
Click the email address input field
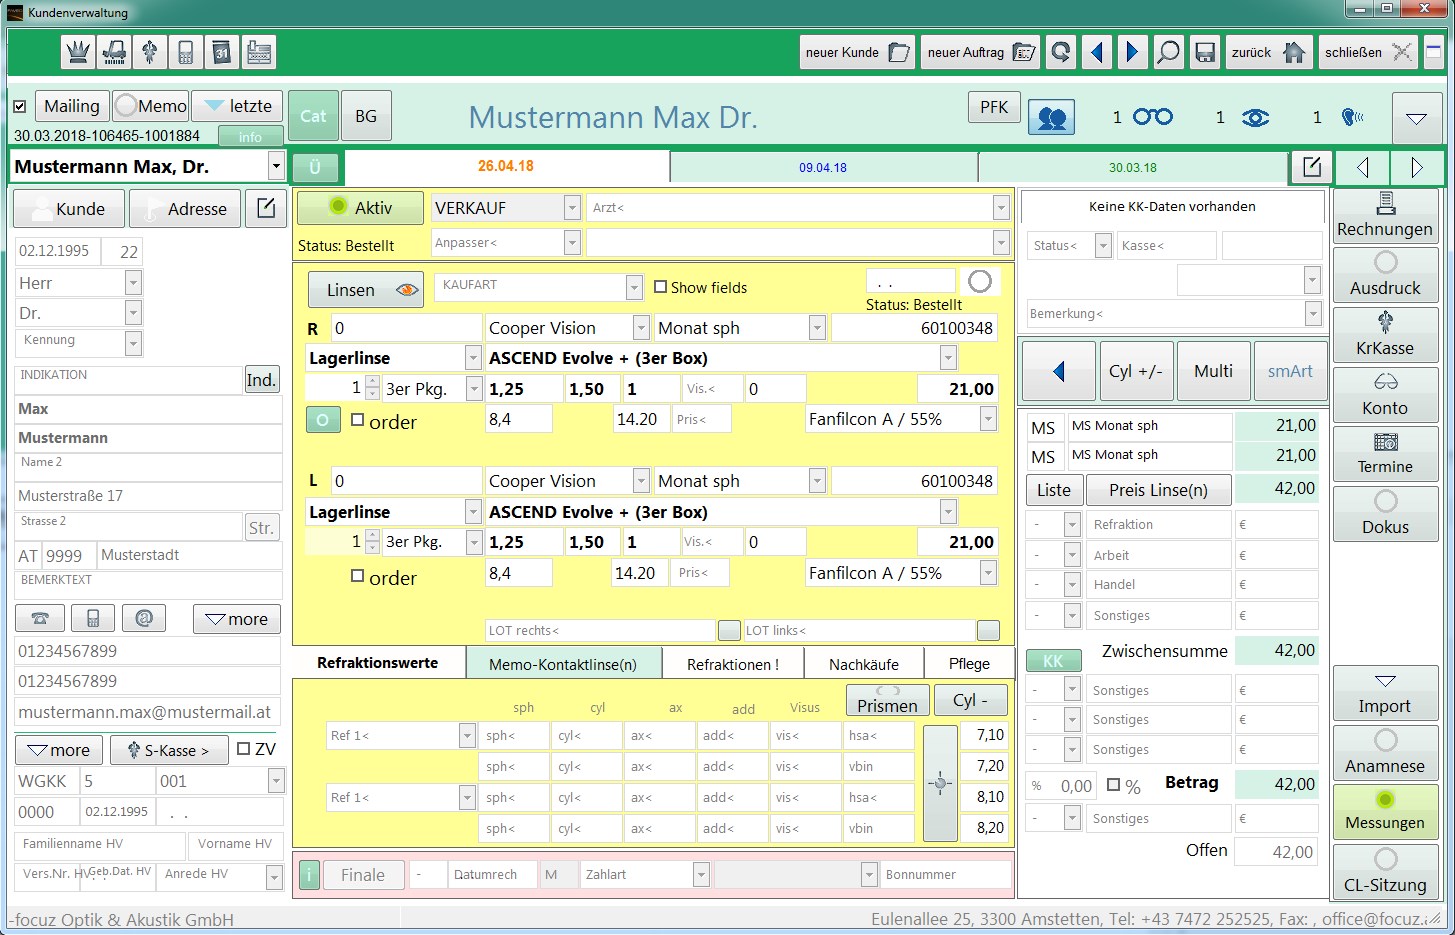[x=147, y=712]
